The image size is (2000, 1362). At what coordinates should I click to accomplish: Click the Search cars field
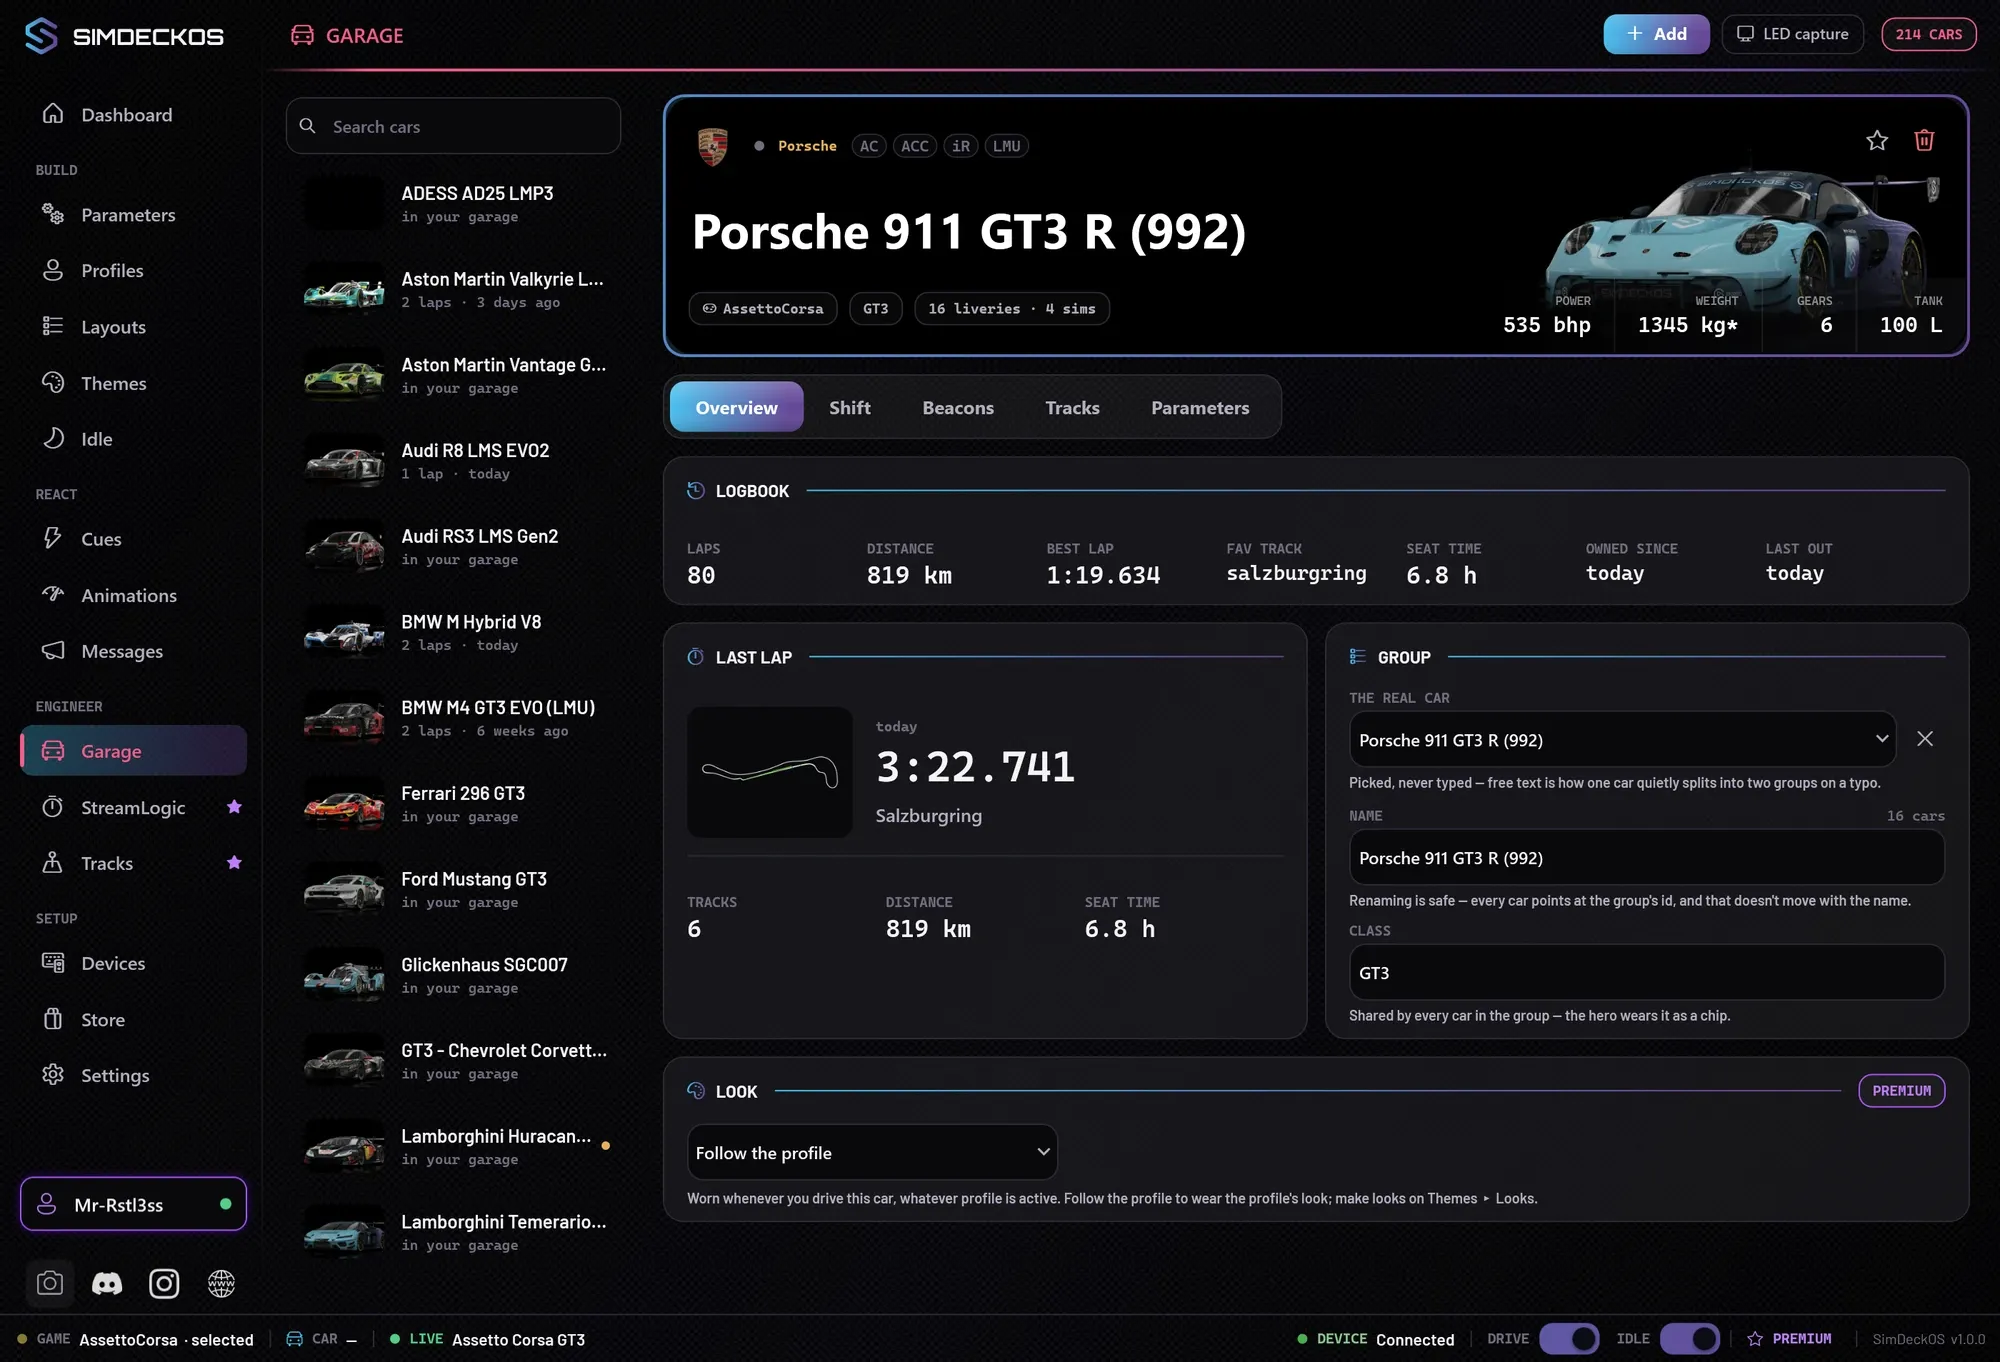point(453,126)
